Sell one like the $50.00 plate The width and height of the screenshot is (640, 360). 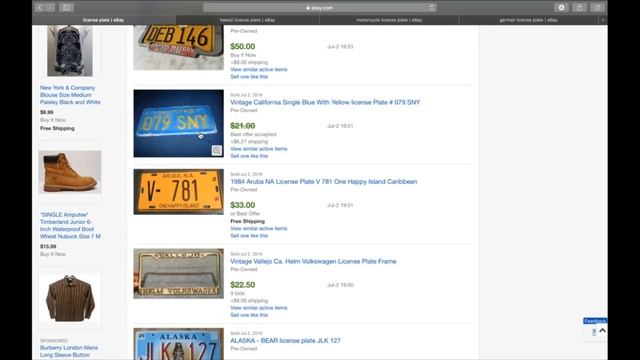[x=249, y=77]
